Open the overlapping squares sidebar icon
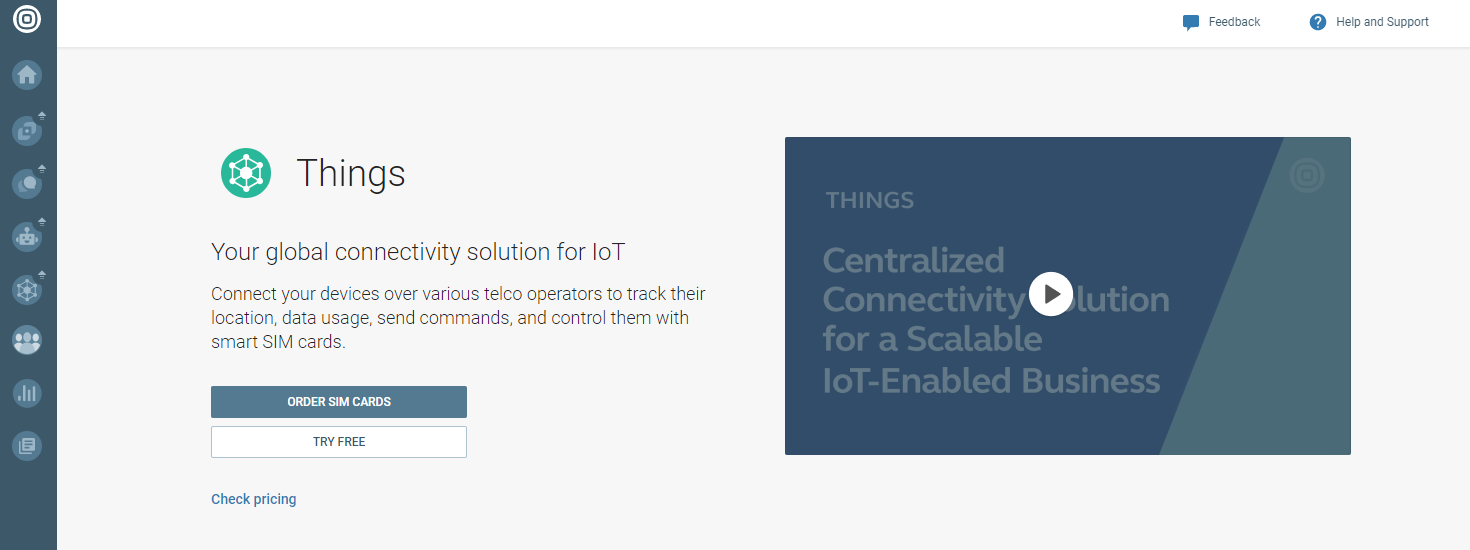This screenshot has width=1470, height=550. (x=27, y=129)
